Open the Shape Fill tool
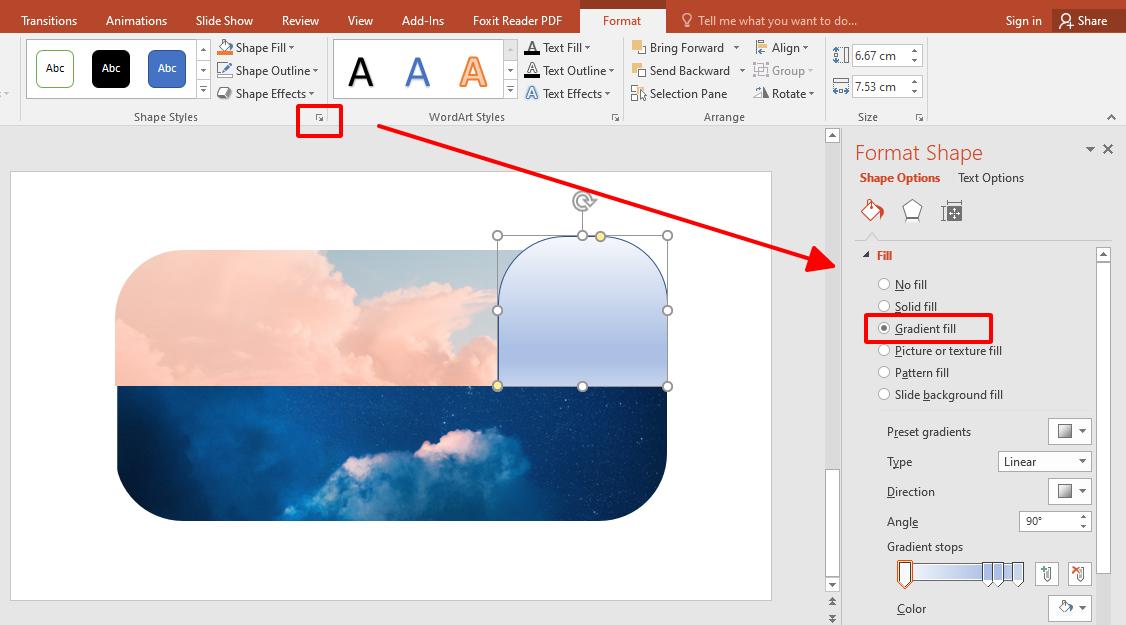This screenshot has width=1126, height=625. 256,47
